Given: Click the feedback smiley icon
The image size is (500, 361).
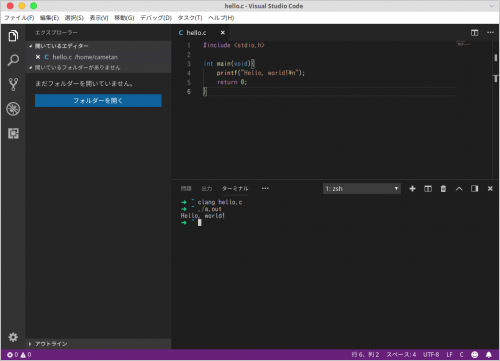Looking at the screenshot, I should click(475, 355).
